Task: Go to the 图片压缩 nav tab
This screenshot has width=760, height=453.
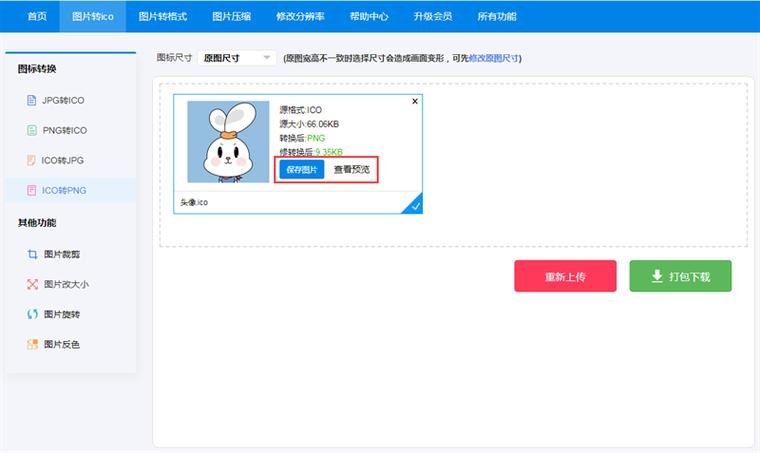Action: pyautogui.click(x=231, y=16)
